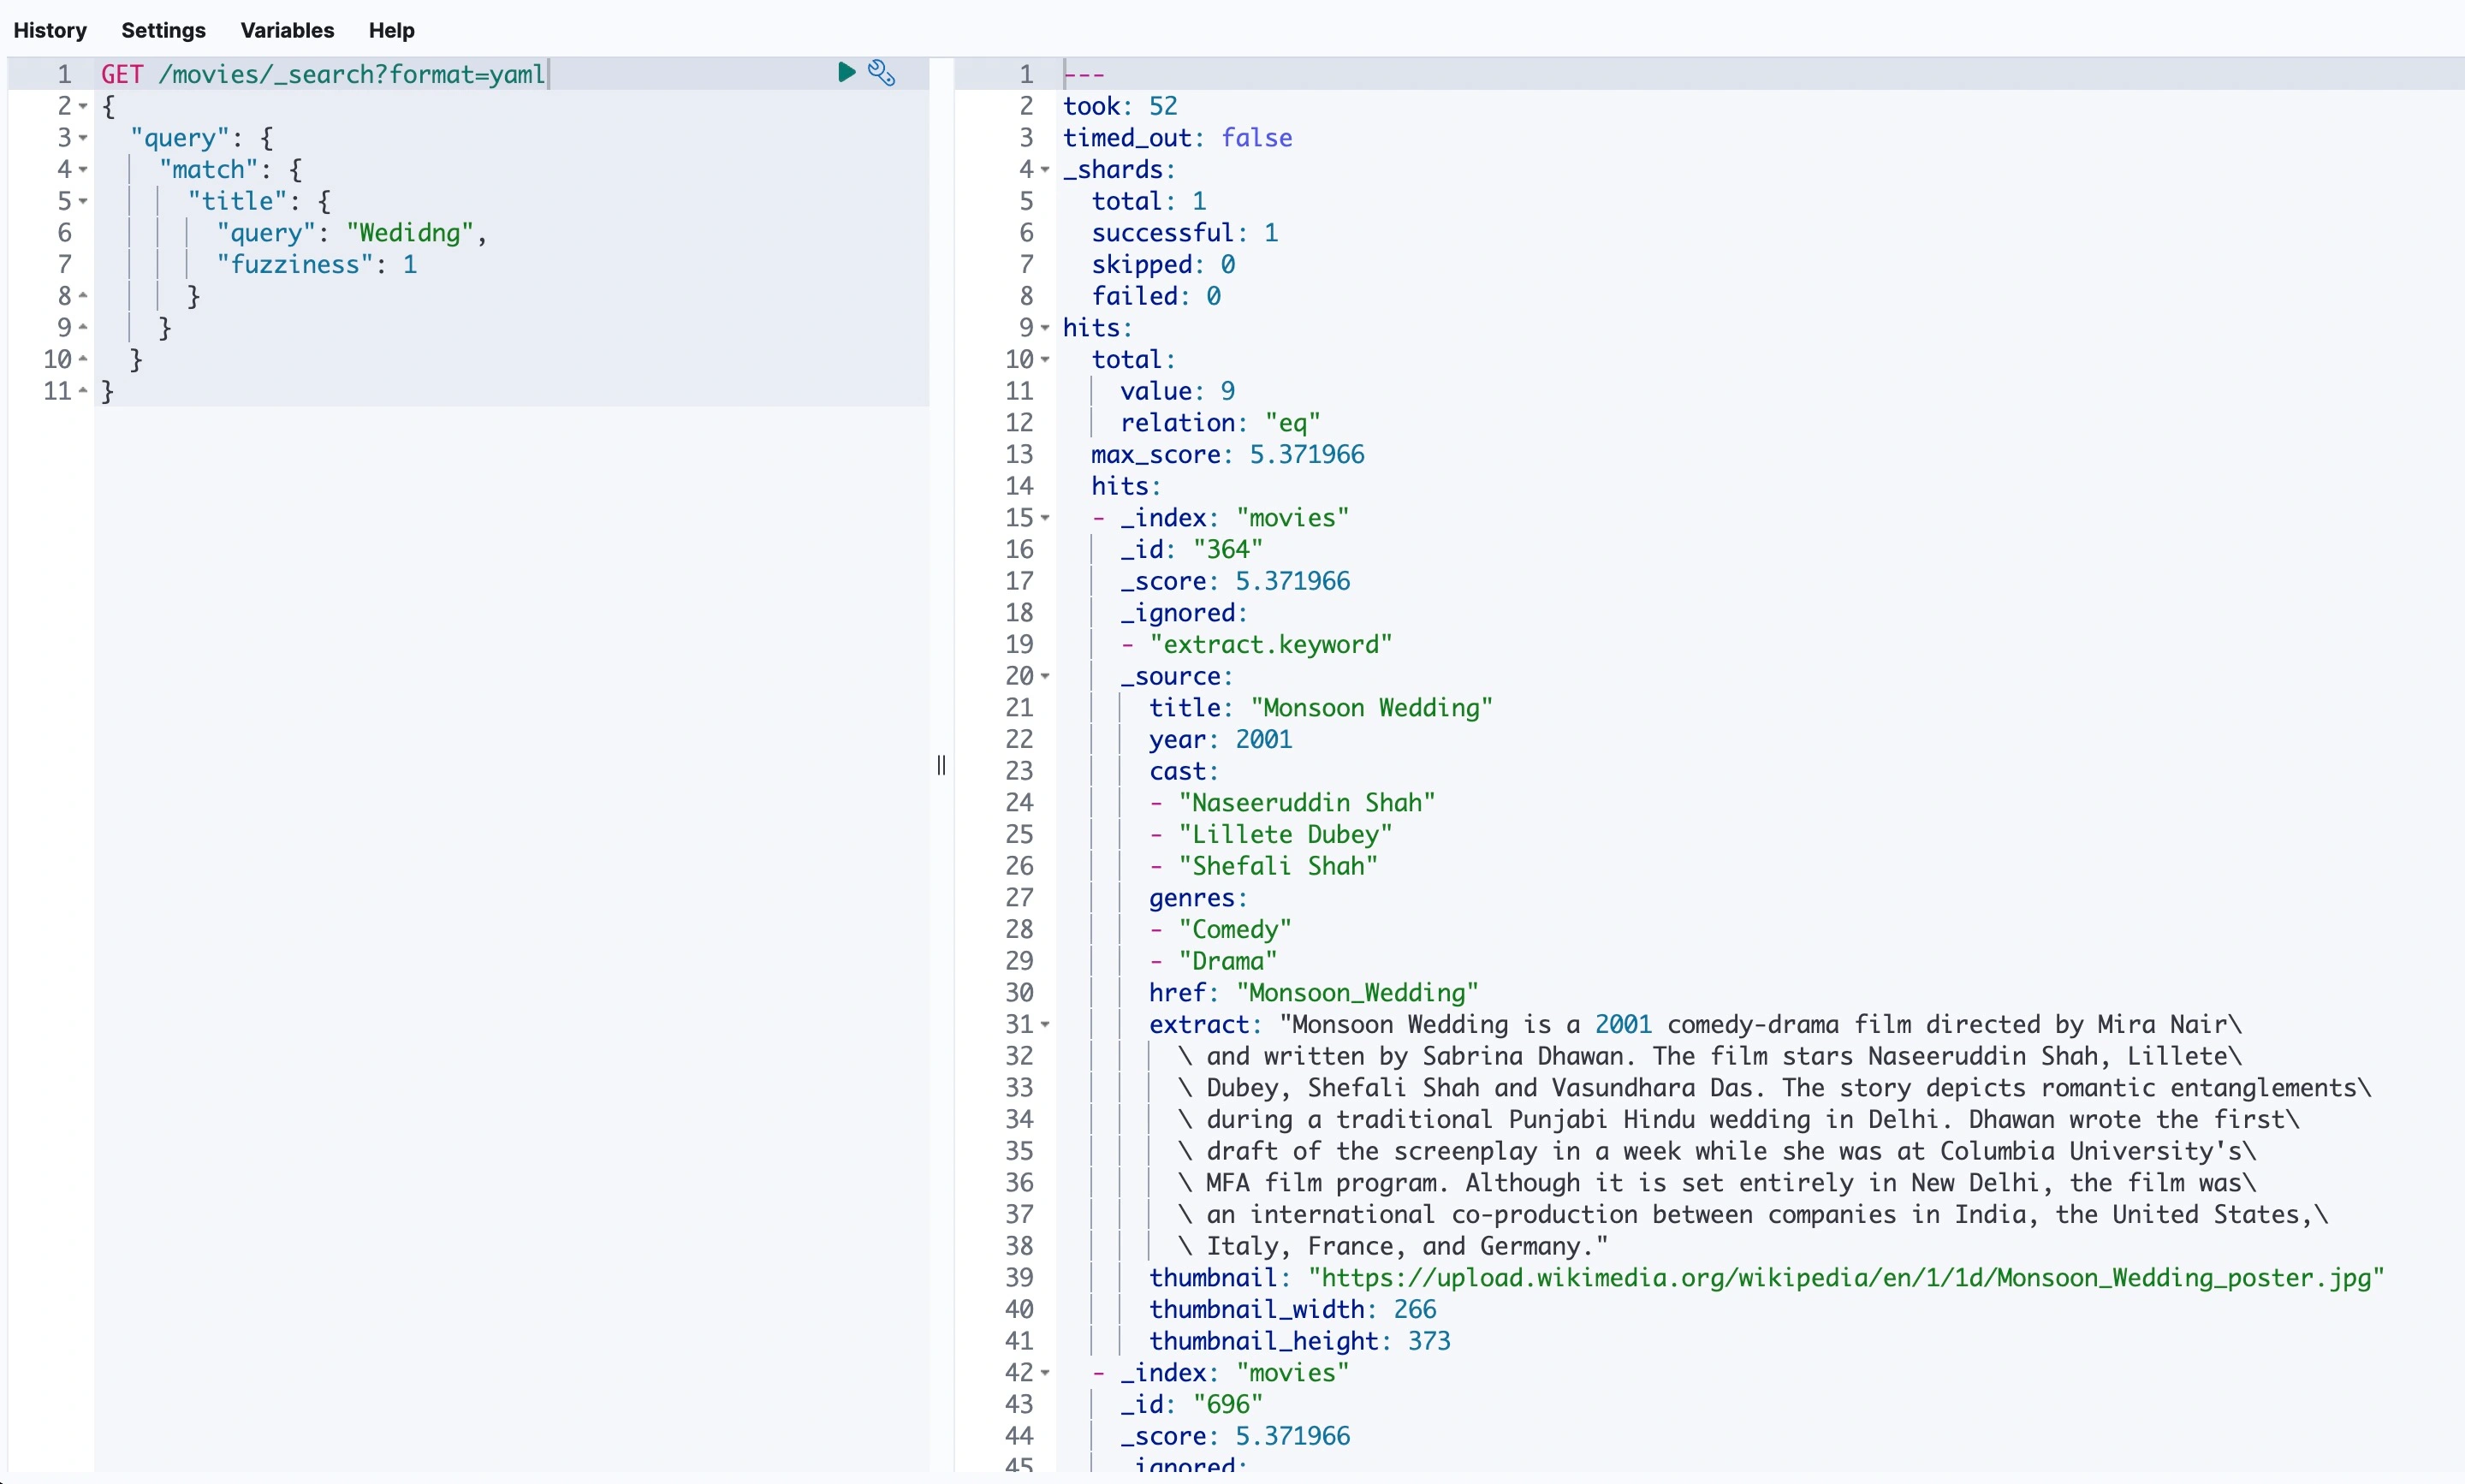Image resolution: width=2465 pixels, height=1484 pixels.
Task: Collapse the first movies hit on line 15
Action: click(x=1045, y=518)
